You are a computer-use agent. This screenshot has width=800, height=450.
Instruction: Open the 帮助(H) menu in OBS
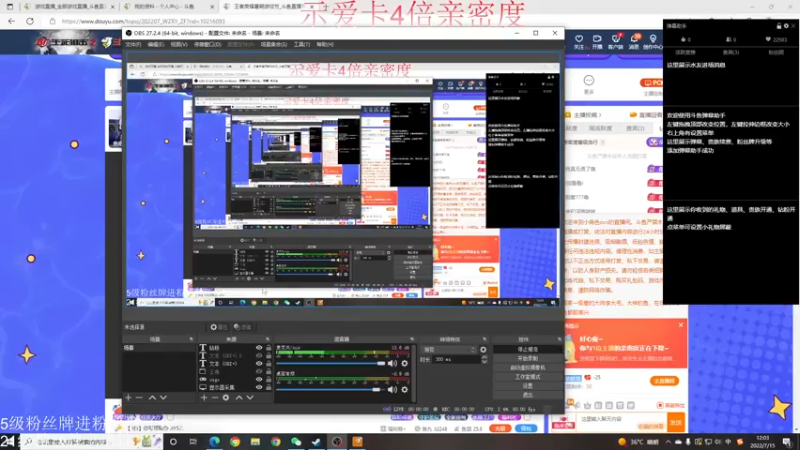[x=325, y=45]
